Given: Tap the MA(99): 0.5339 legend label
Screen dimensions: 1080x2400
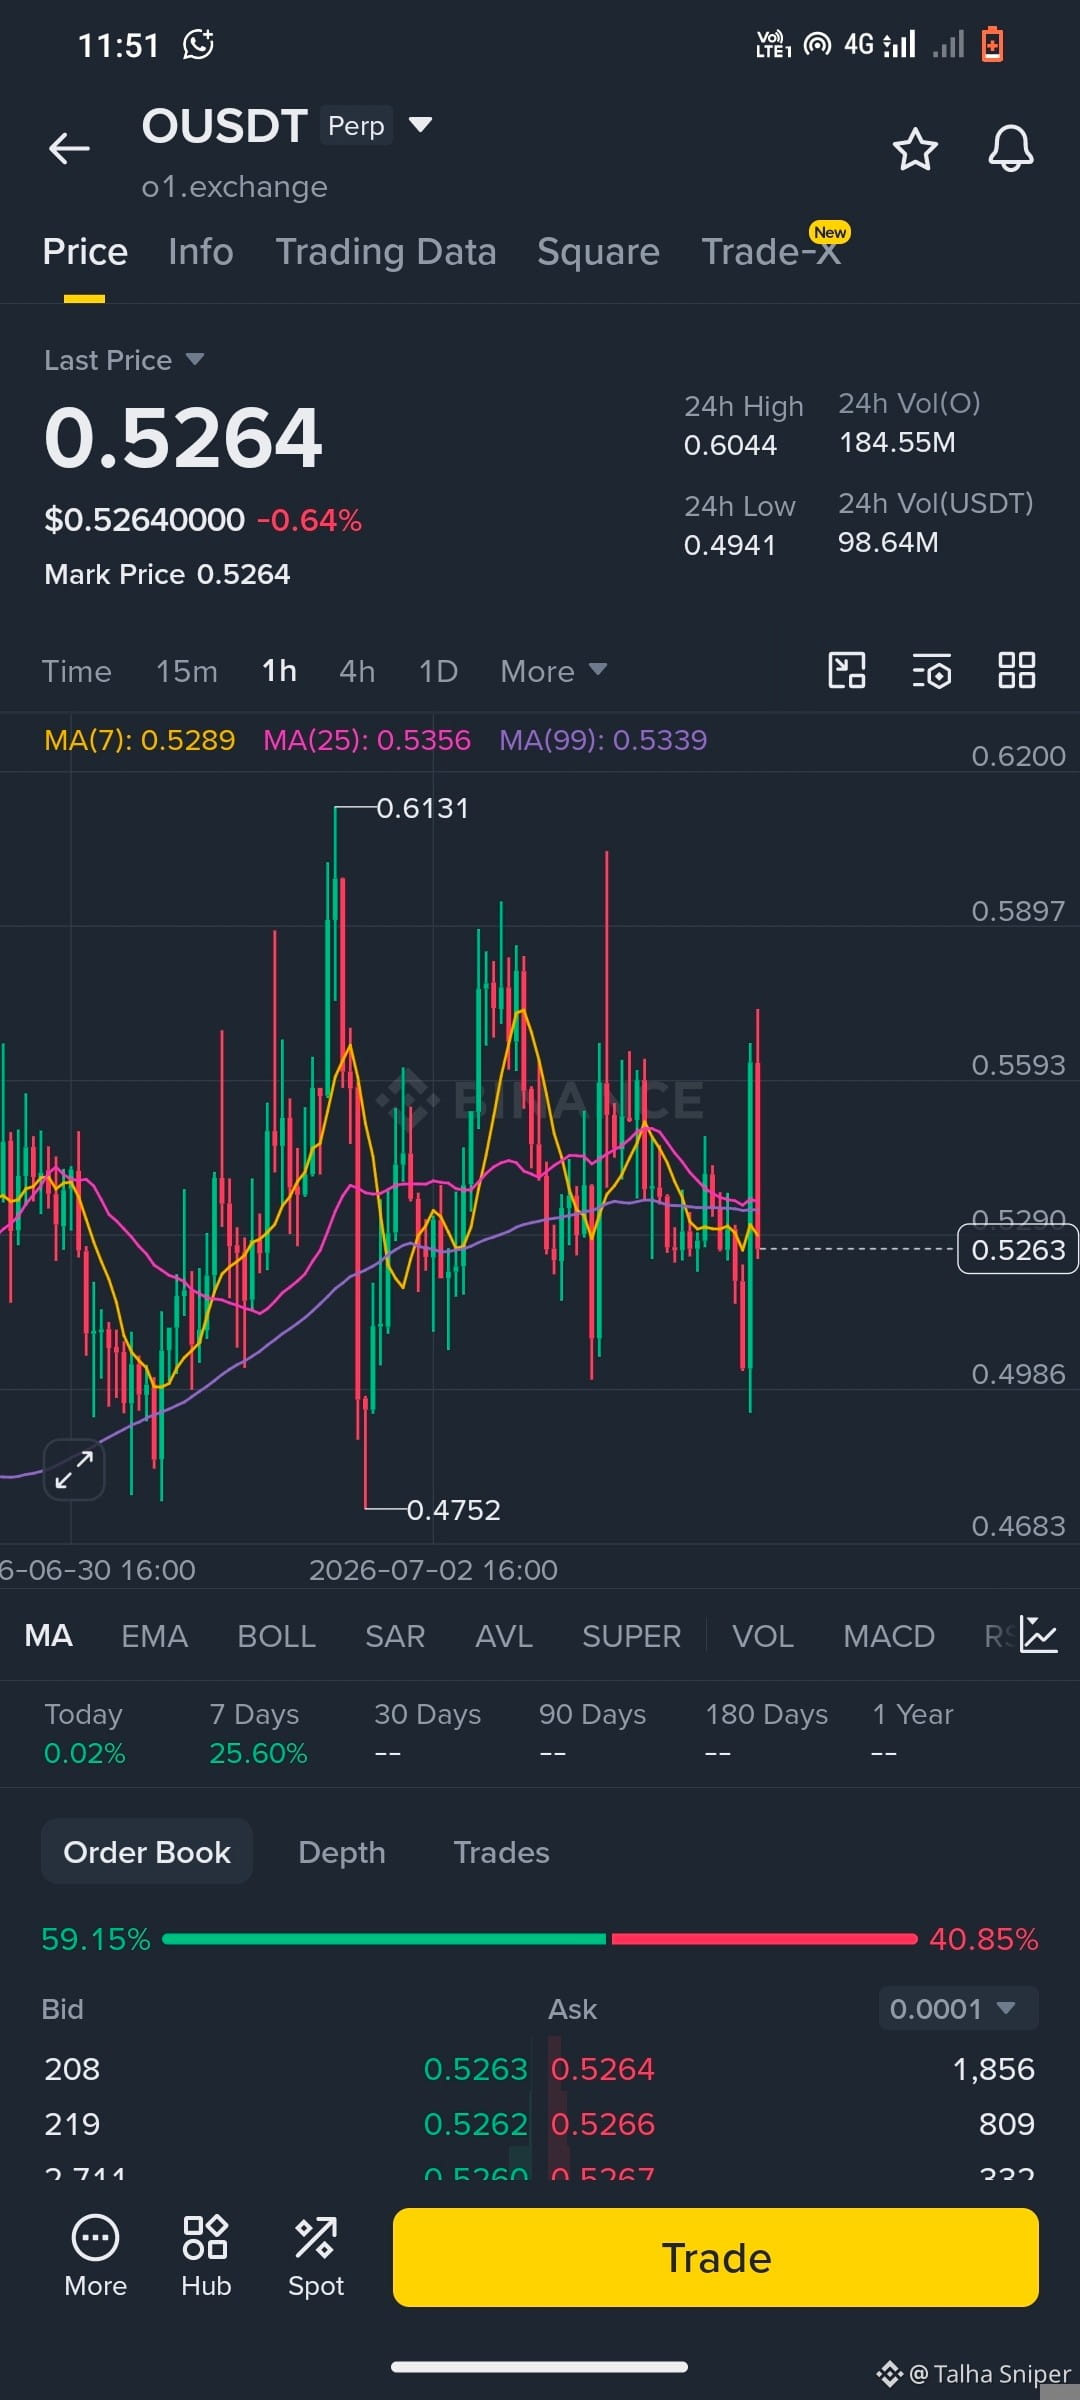Looking at the screenshot, I should pyautogui.click(x=603, y=740).
